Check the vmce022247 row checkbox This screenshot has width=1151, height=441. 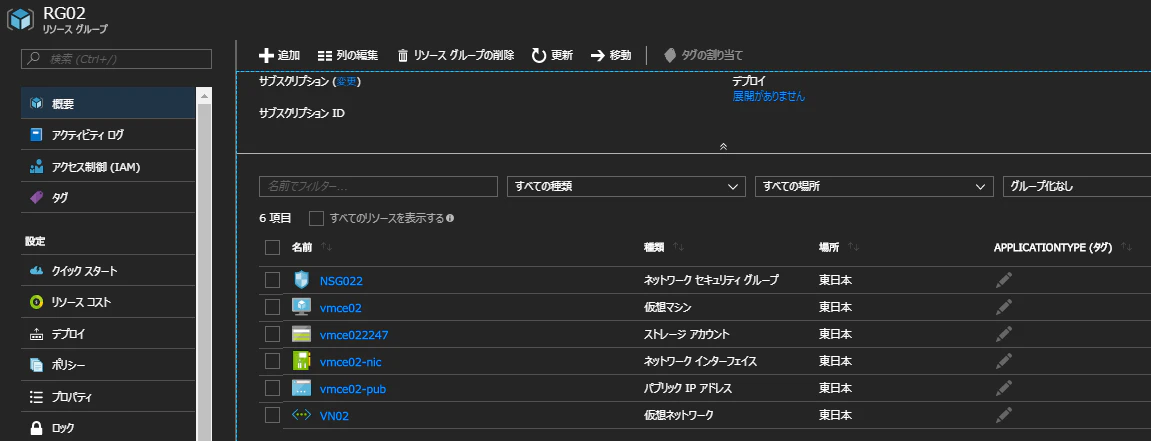(x=272, y=334)
